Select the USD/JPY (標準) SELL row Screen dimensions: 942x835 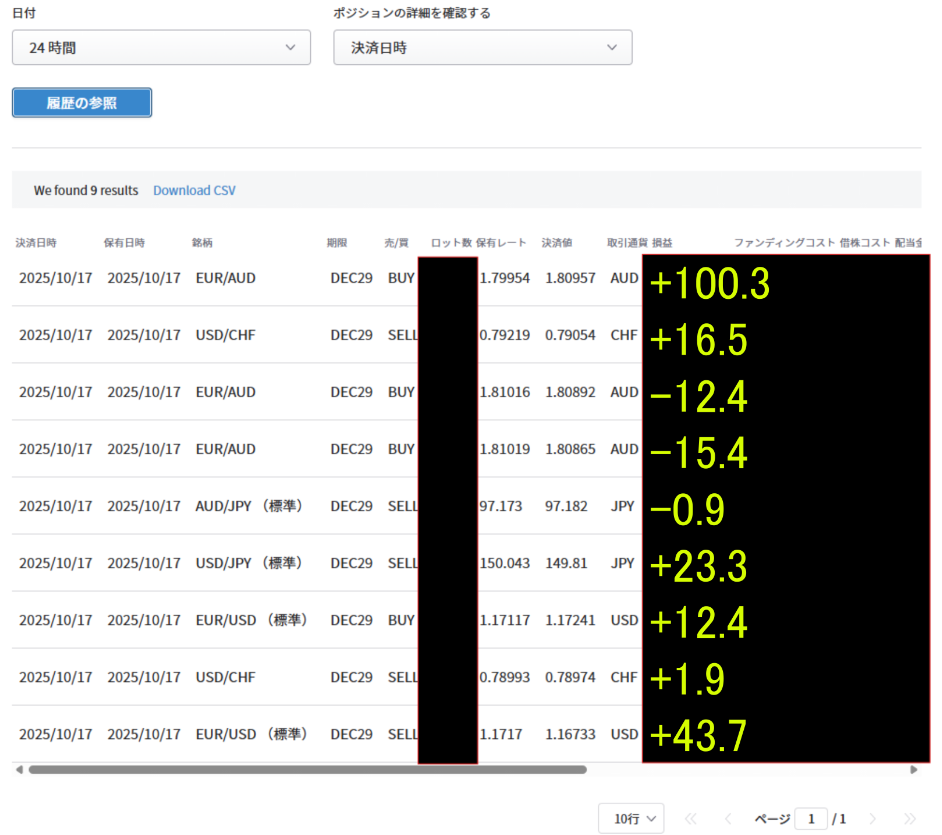[x=248, y=563]
